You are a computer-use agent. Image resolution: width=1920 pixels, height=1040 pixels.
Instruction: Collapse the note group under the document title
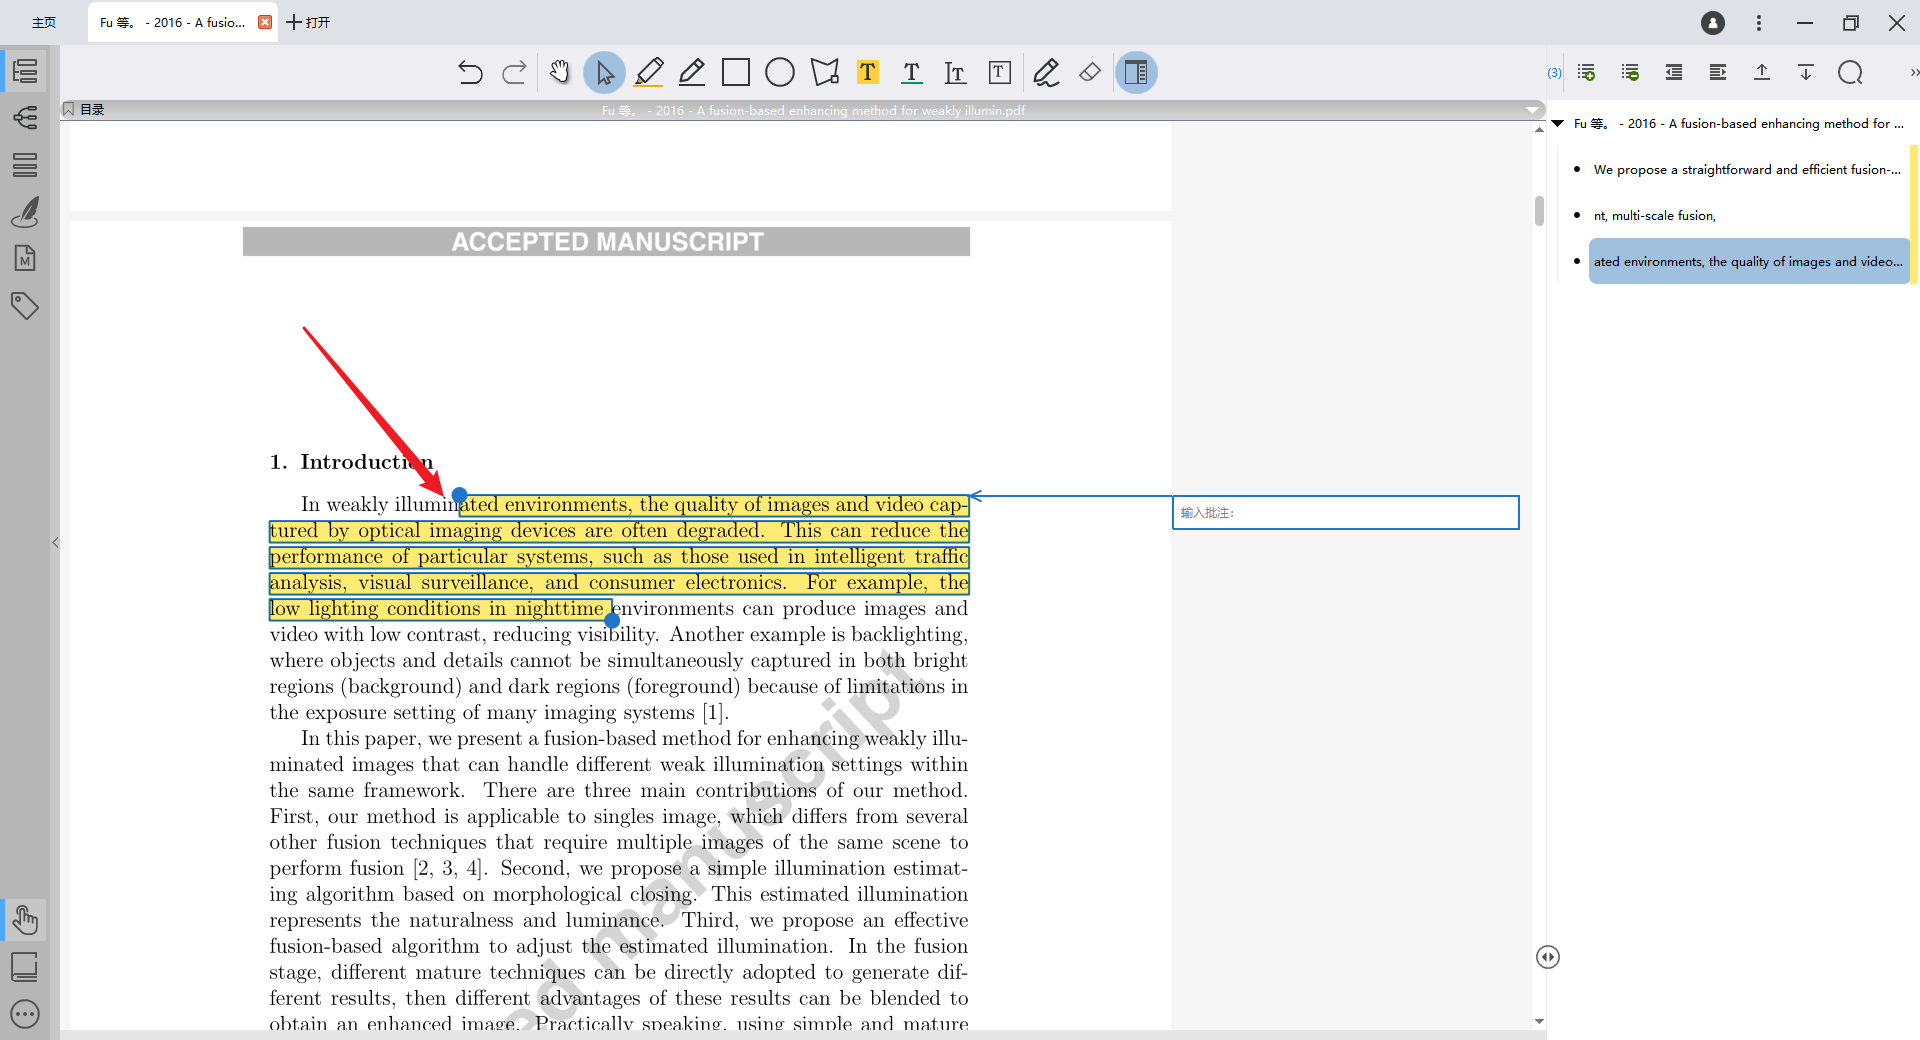point(1558,123)
